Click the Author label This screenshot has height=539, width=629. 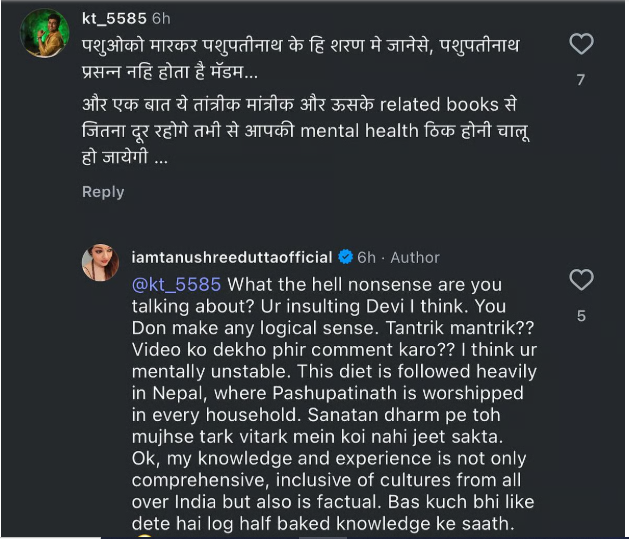click(414, 257)
